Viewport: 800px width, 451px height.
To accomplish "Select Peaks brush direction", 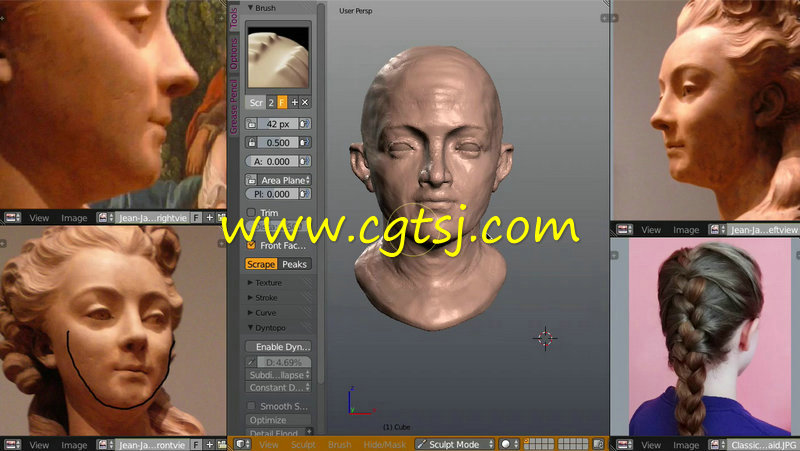I will 294,264.
